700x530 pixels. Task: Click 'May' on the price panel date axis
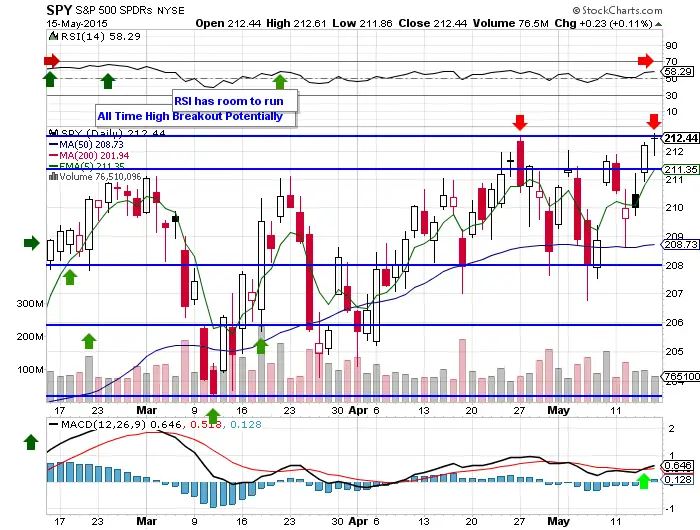pos(558,410)
